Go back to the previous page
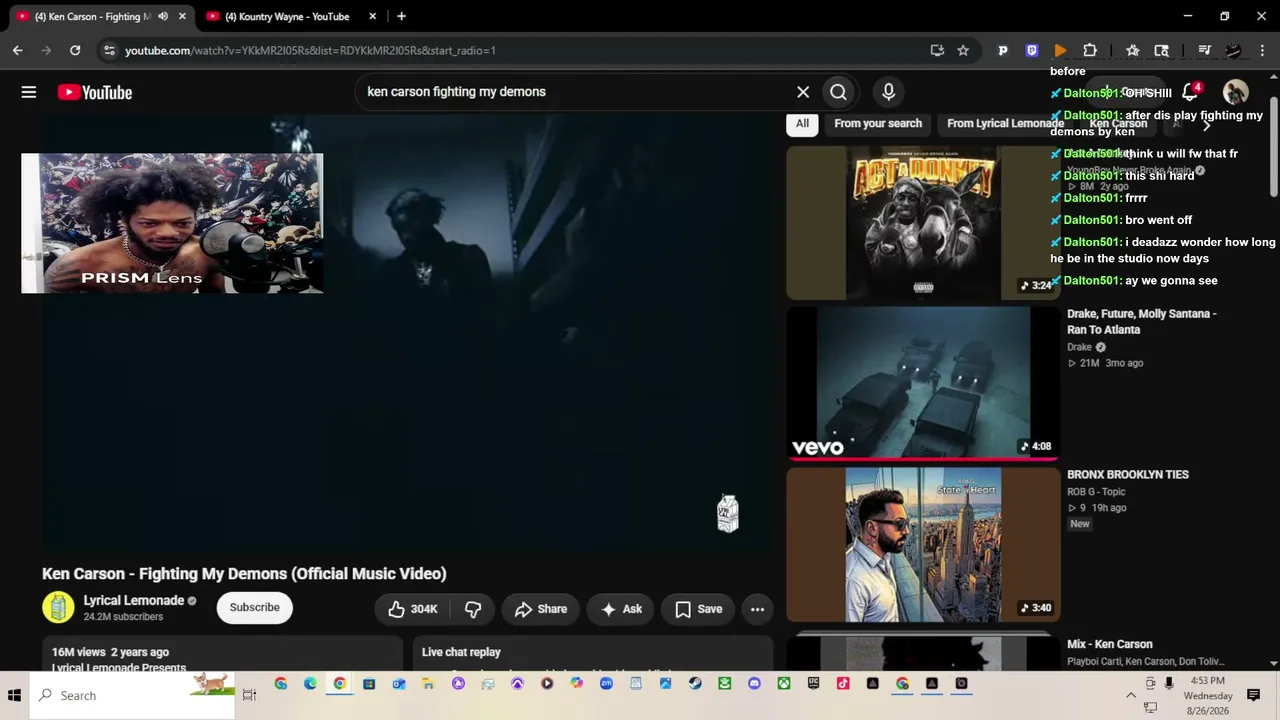This screenshot has width=1280, height=720. [x=17, y=50]
